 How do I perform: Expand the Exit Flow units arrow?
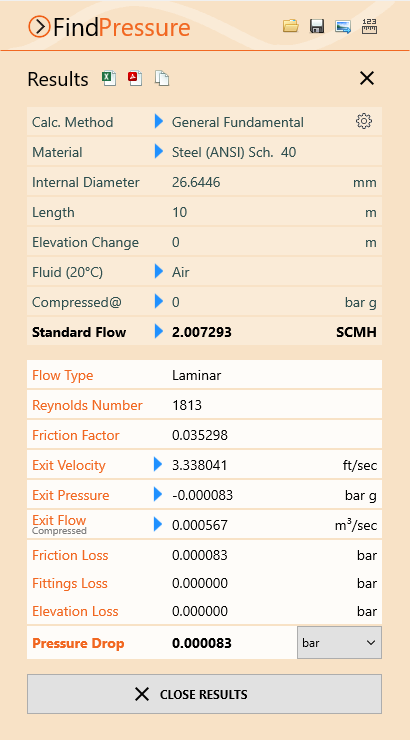158,524
